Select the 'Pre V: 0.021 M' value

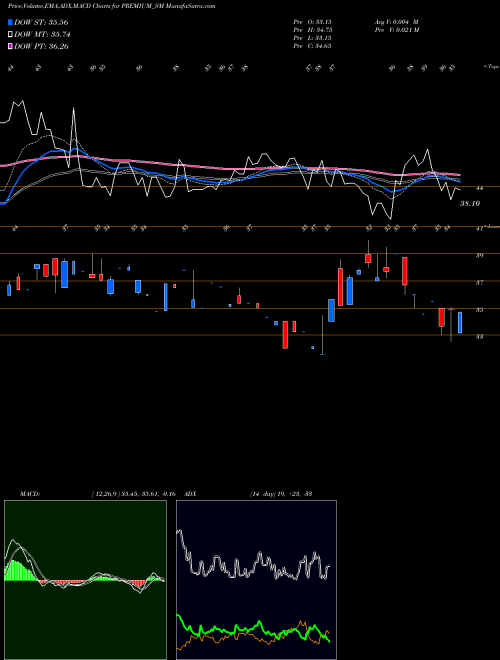[x=396, y=30]
